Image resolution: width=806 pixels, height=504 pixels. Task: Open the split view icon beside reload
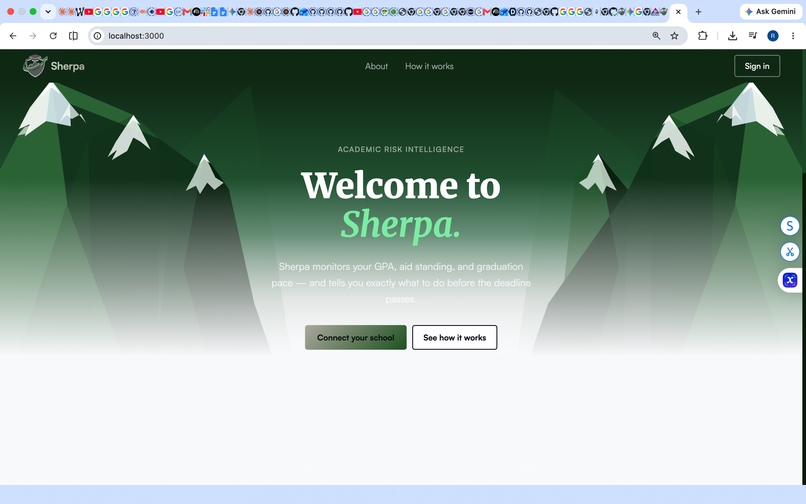pyautogui.click(x=74, y=36)
